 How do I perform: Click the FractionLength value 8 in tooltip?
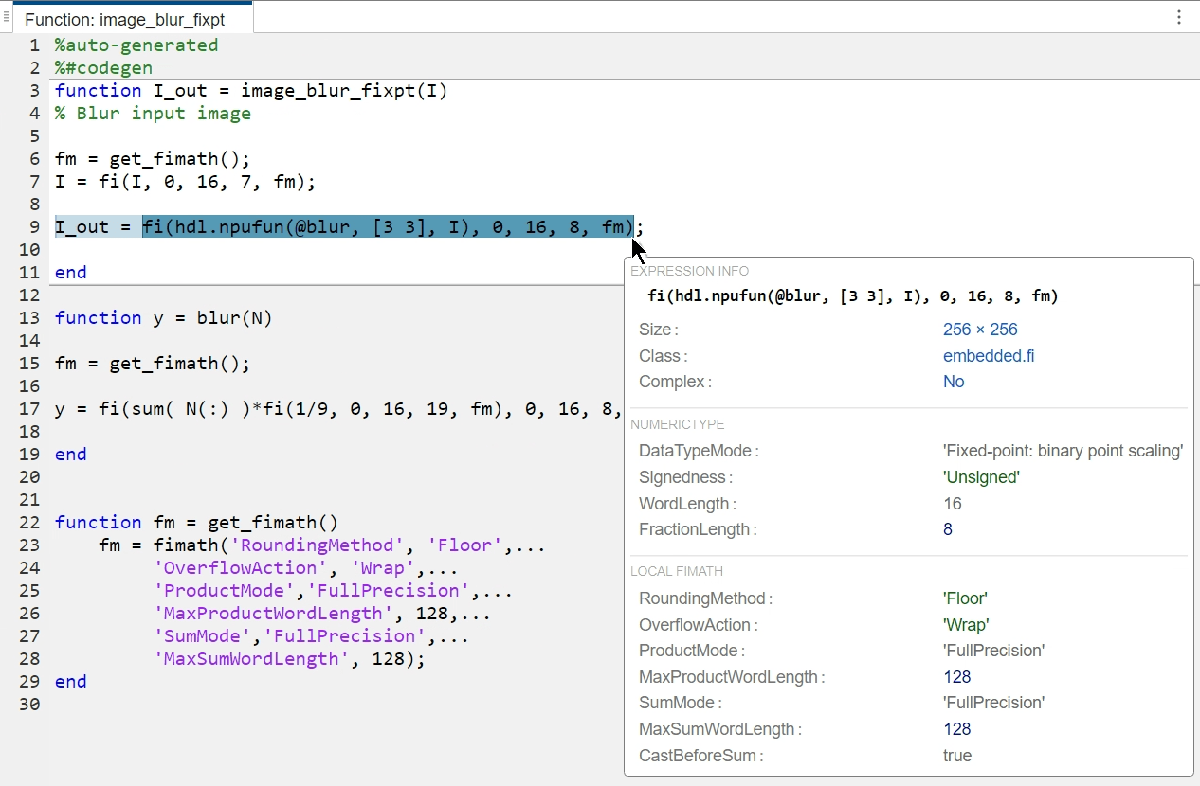pyautogui.click(x=948, y=529)
